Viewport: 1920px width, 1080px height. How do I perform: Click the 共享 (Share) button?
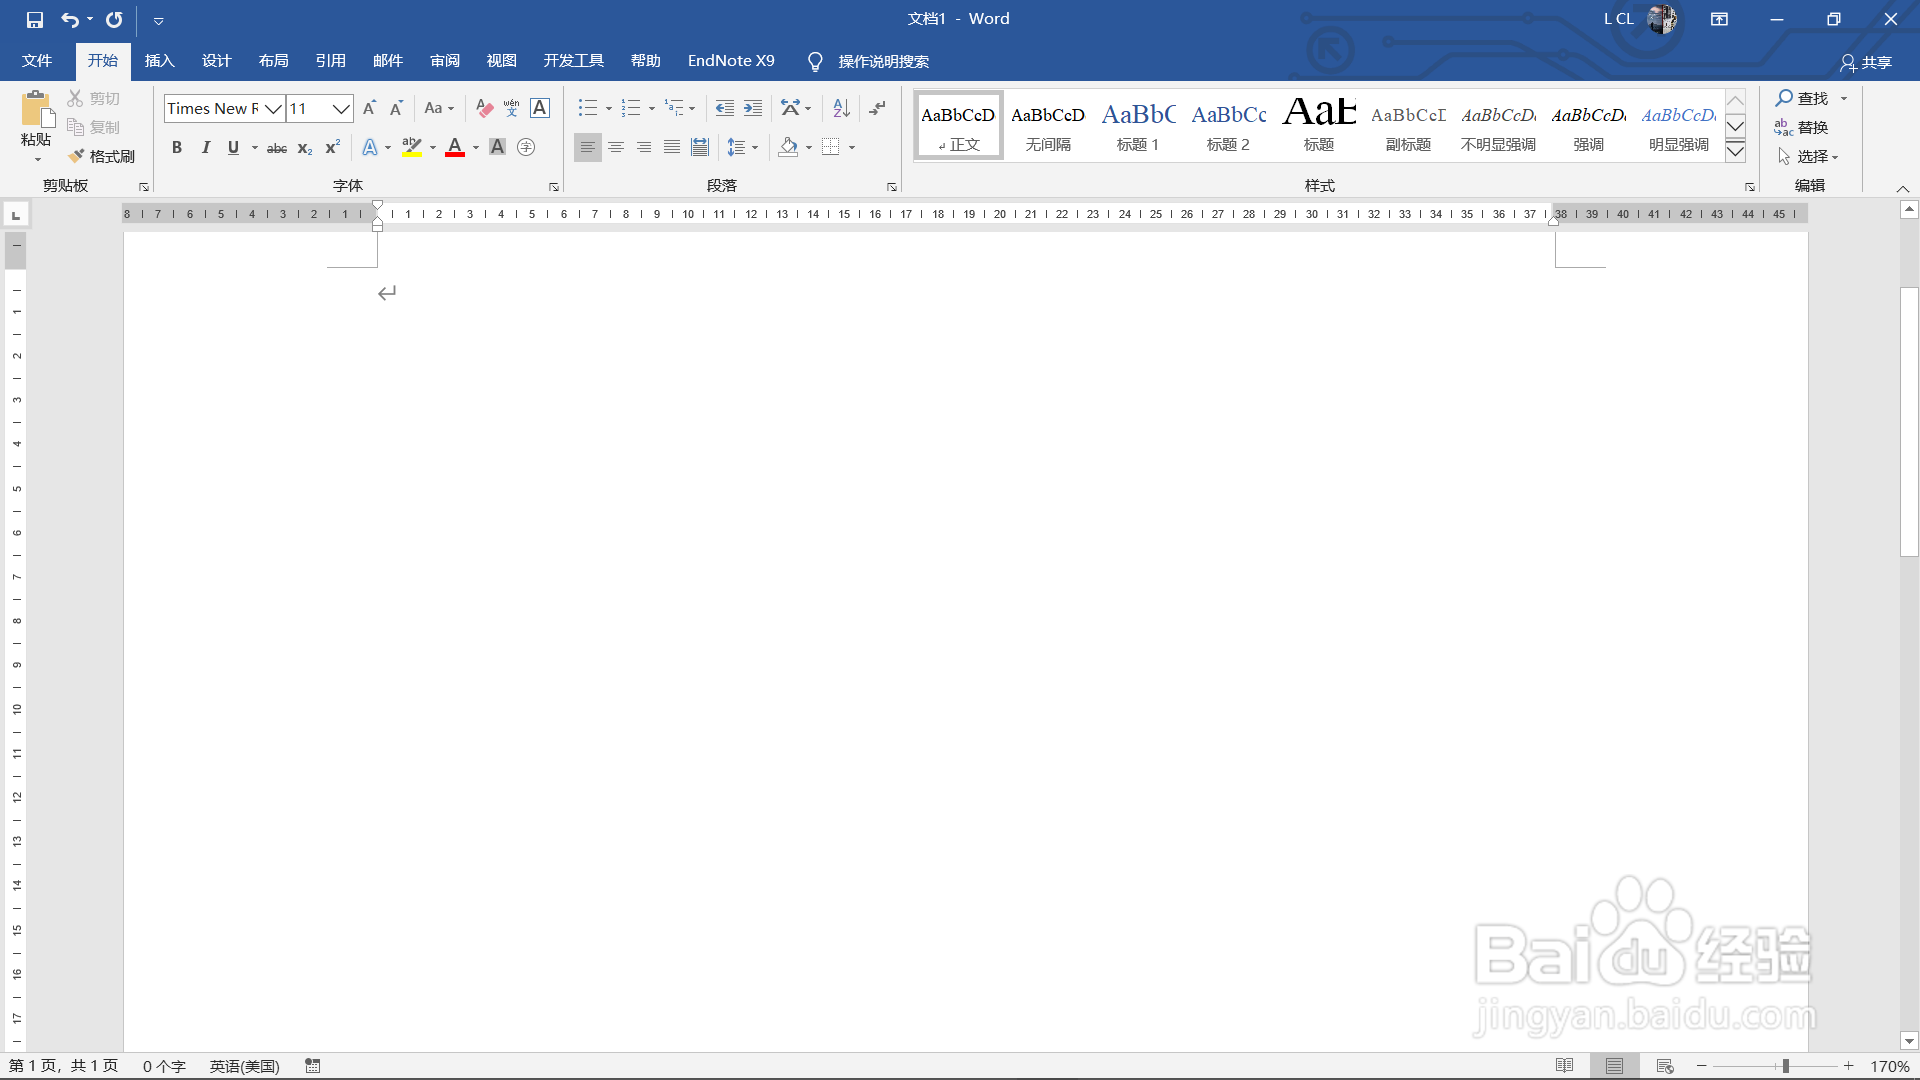tap(1866, 62)
